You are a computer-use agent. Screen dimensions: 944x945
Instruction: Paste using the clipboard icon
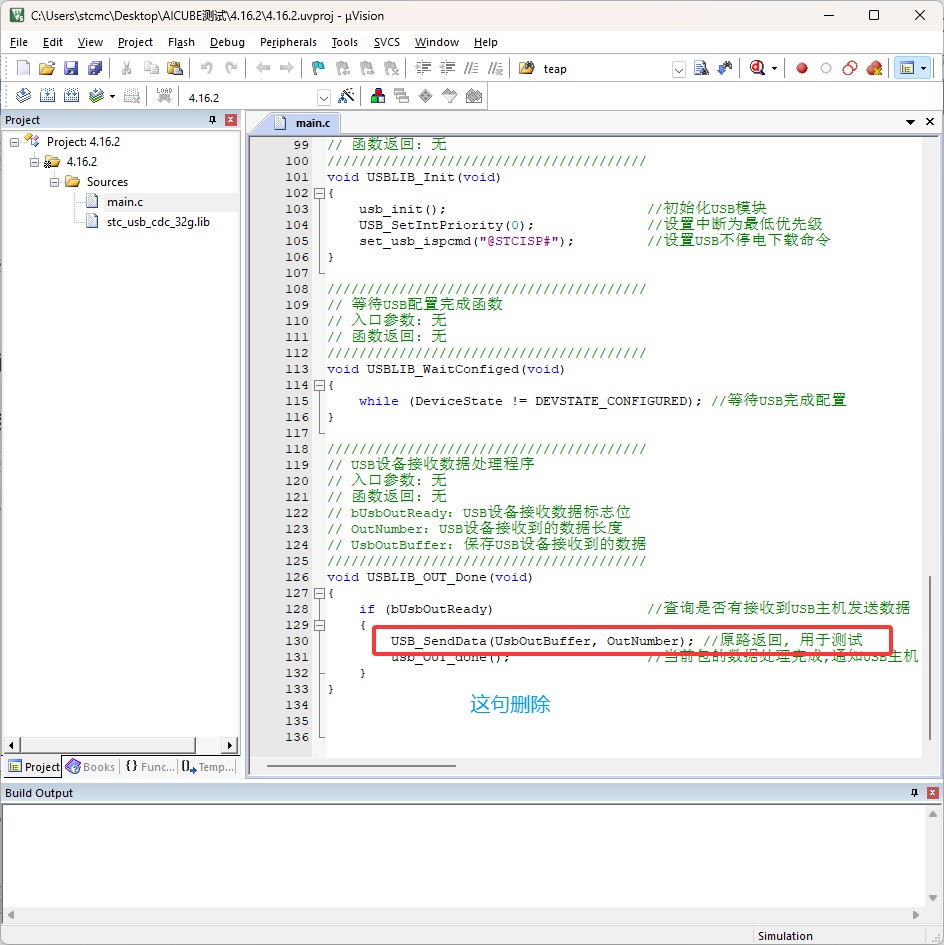175,68
